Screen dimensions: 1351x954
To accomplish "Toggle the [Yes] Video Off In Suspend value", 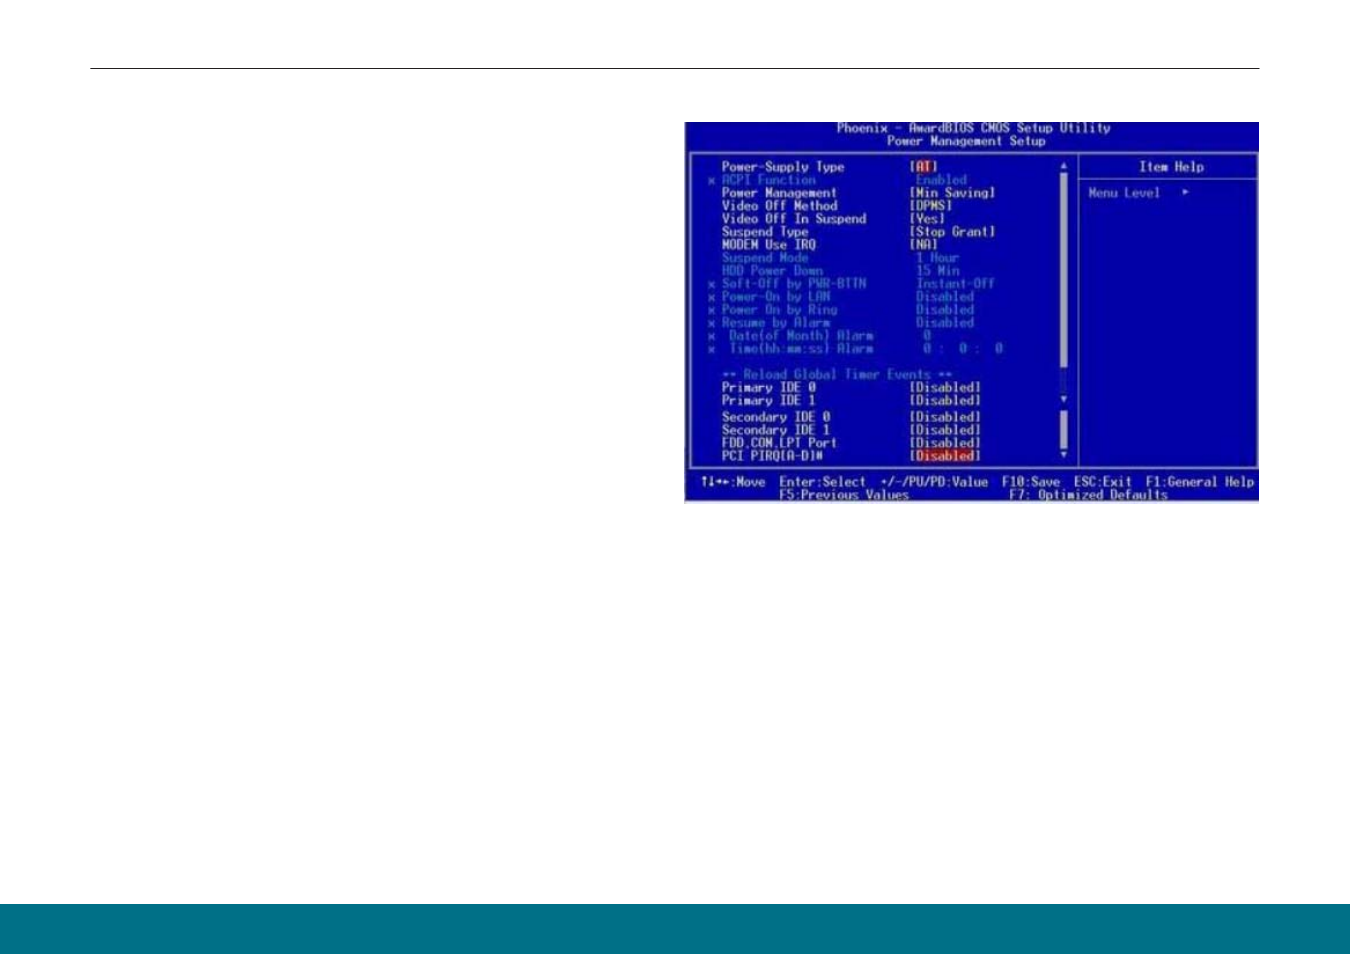I will tap(927, 219).
